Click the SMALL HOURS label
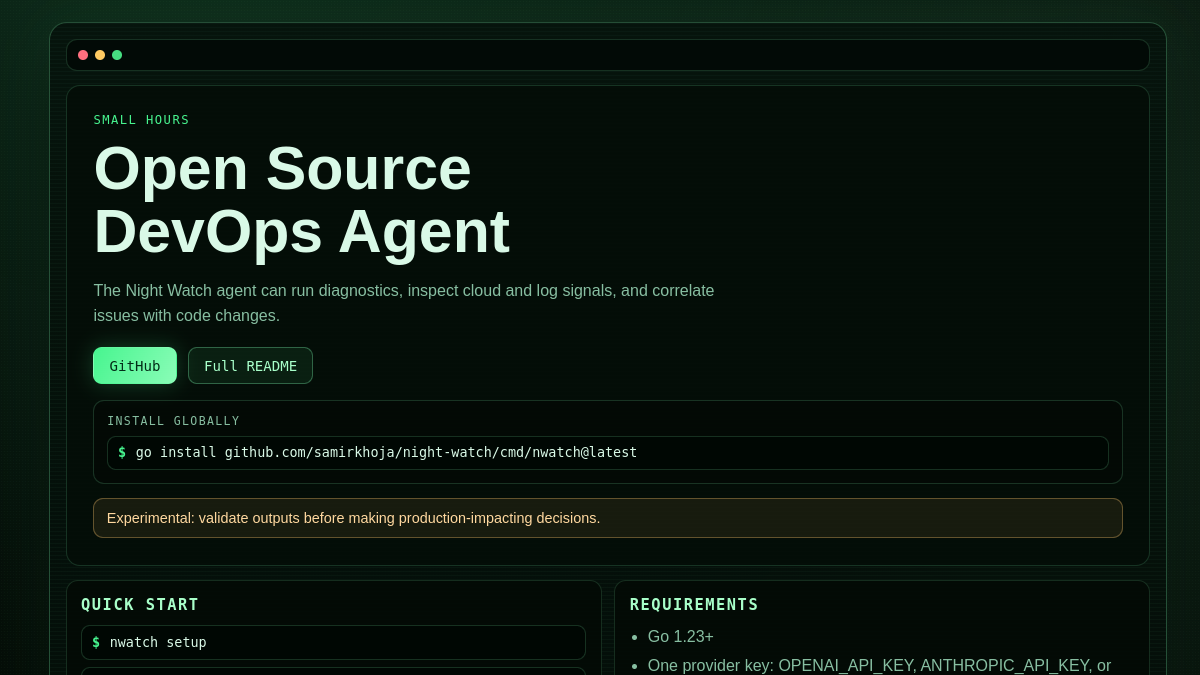The image size is (1200, 675). pyautogui.click(x=142, y=120)
